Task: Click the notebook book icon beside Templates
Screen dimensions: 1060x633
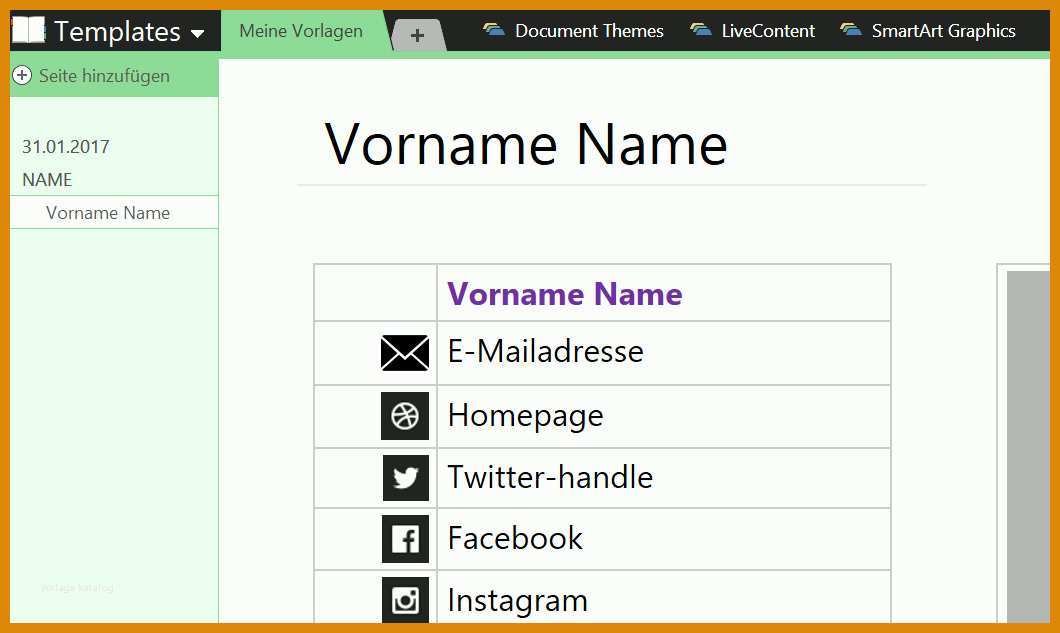Action: click(28, 30)
